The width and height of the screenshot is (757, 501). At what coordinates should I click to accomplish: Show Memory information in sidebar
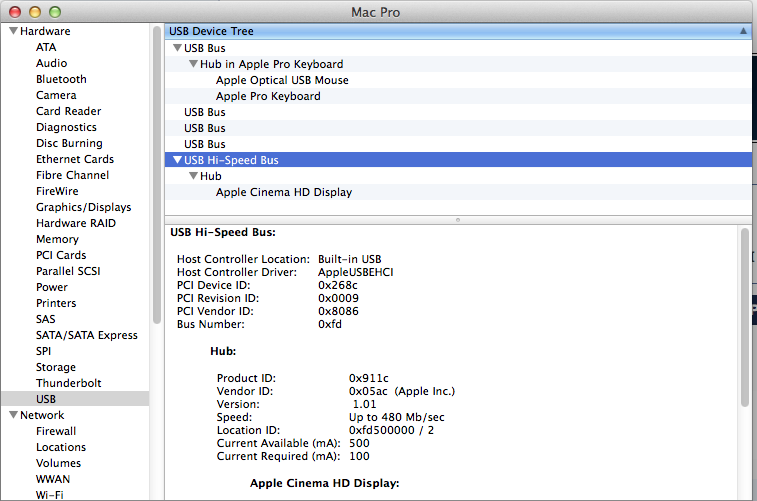[57, 239]
